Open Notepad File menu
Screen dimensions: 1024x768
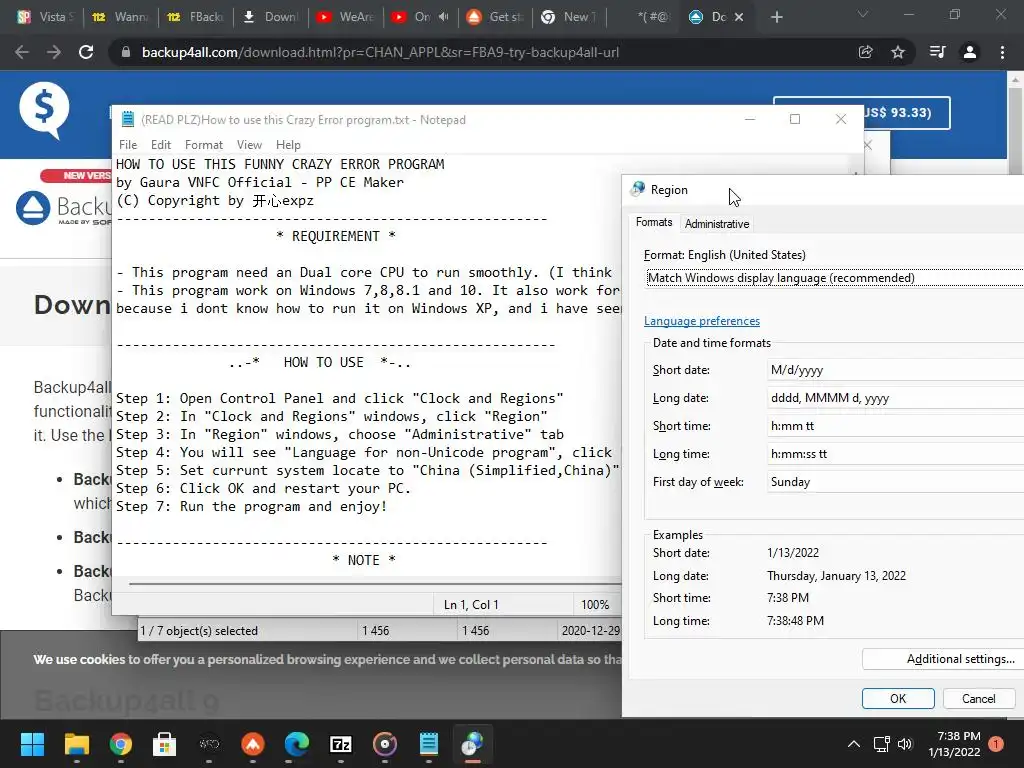[128, 144]
